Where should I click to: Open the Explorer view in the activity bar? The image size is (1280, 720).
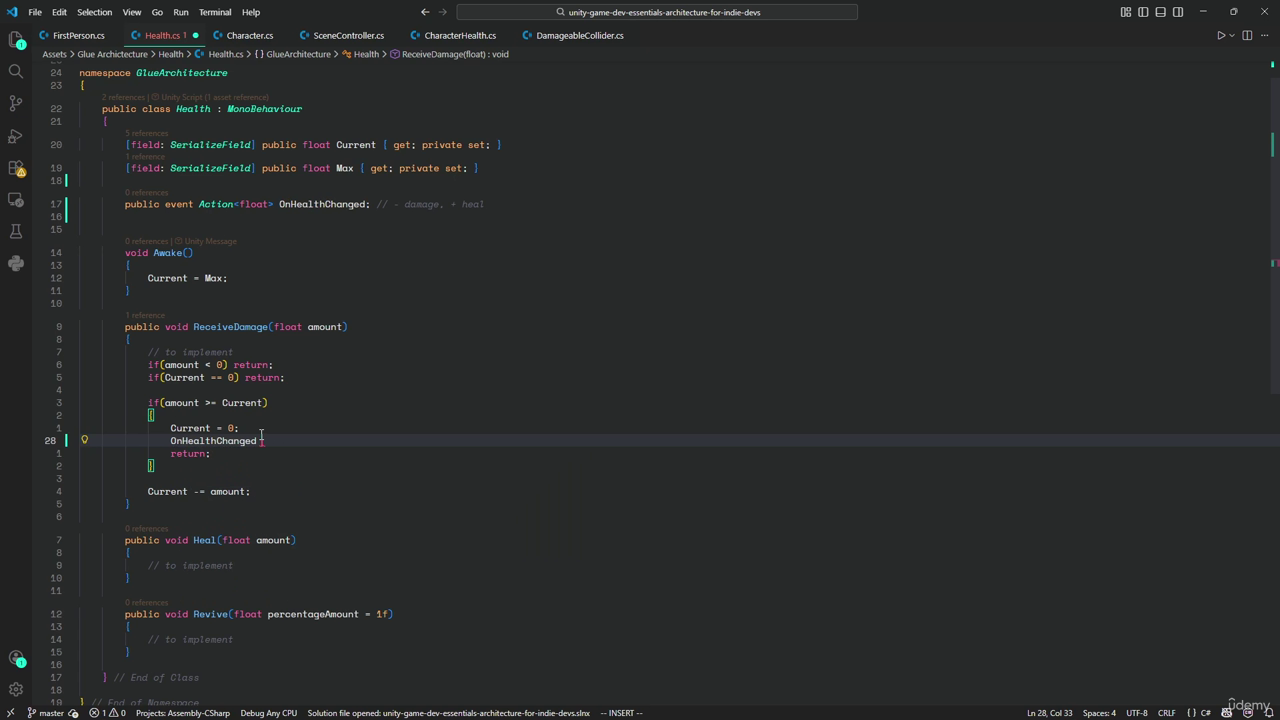coord(16,40)
